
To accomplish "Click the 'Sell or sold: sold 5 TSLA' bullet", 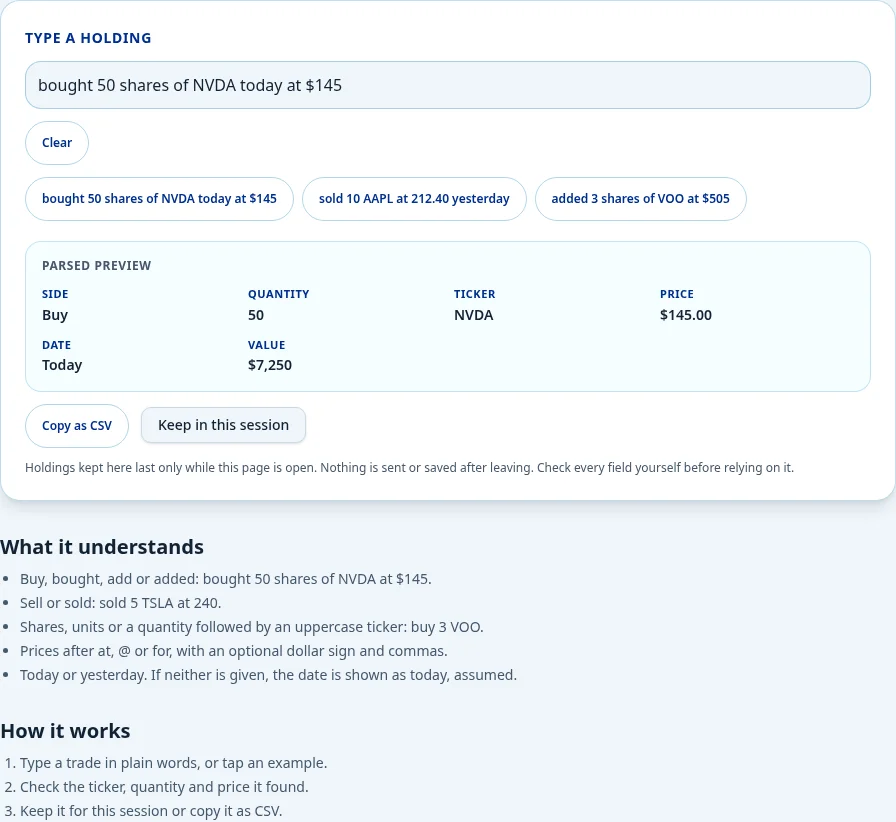I will click(x=121, y=603).
